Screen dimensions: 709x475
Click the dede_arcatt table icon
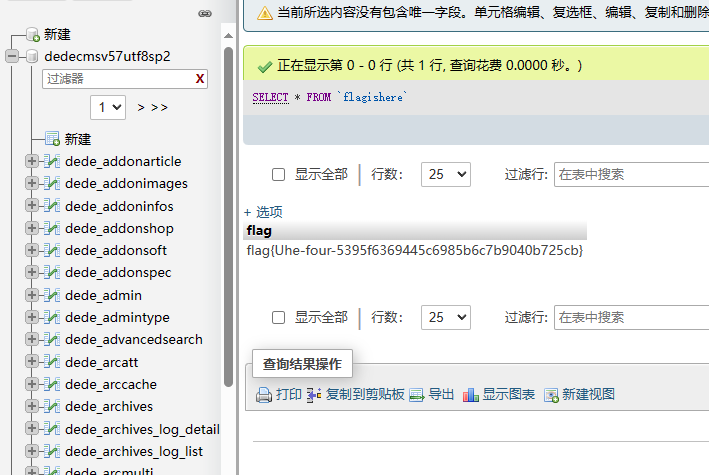[x=52, y=362]
